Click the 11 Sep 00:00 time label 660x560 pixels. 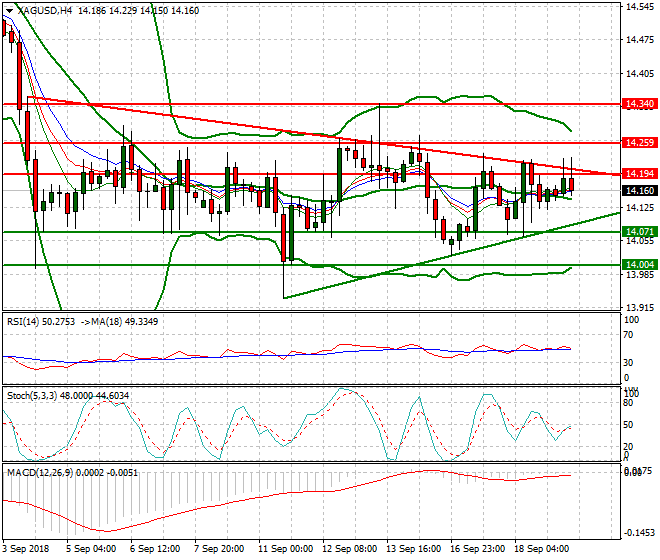[286, 549]
